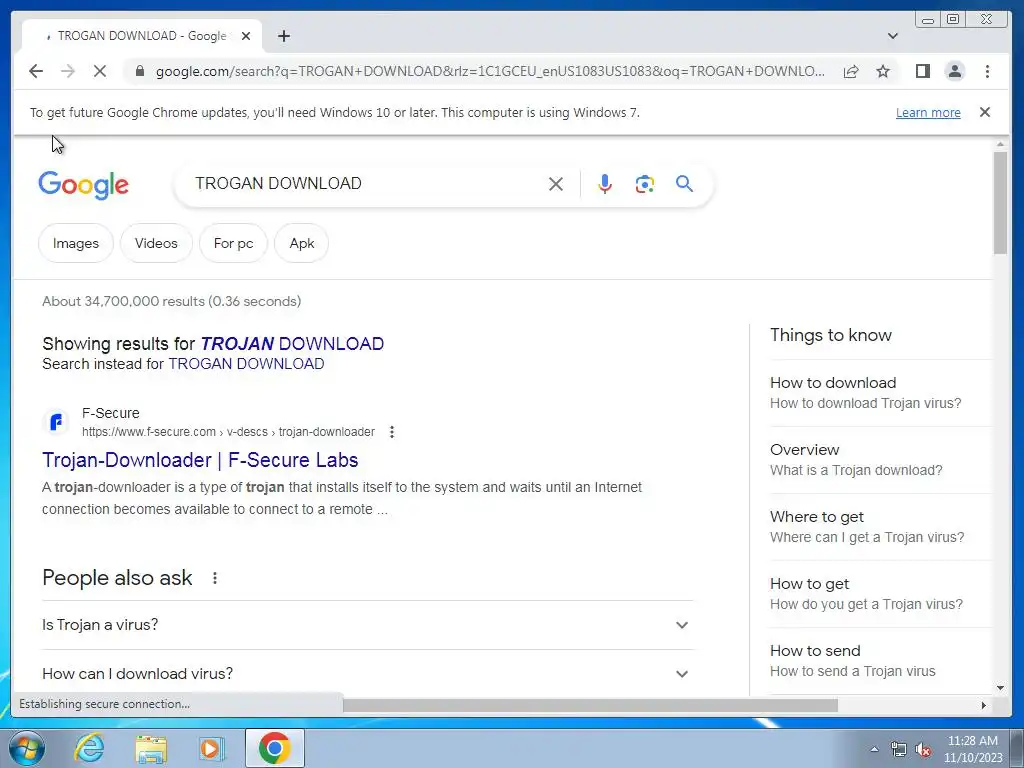
Task: Dismiss the Windows 7 update notice
Action: click(x=985, y=112)
